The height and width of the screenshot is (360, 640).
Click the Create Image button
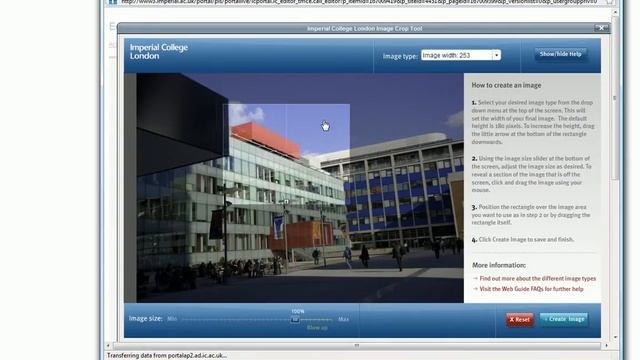click(x=564, y=319)
